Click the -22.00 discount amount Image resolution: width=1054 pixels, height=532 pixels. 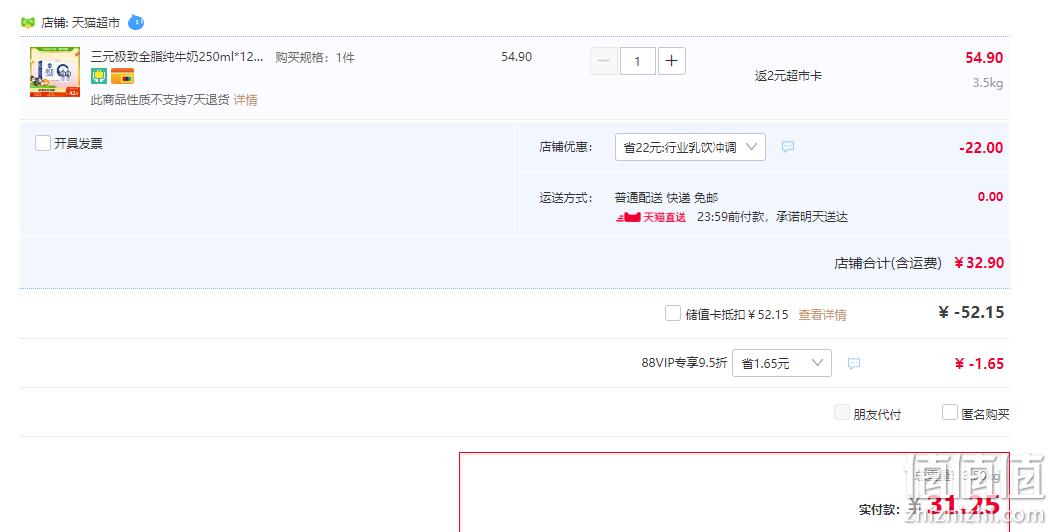981,148
